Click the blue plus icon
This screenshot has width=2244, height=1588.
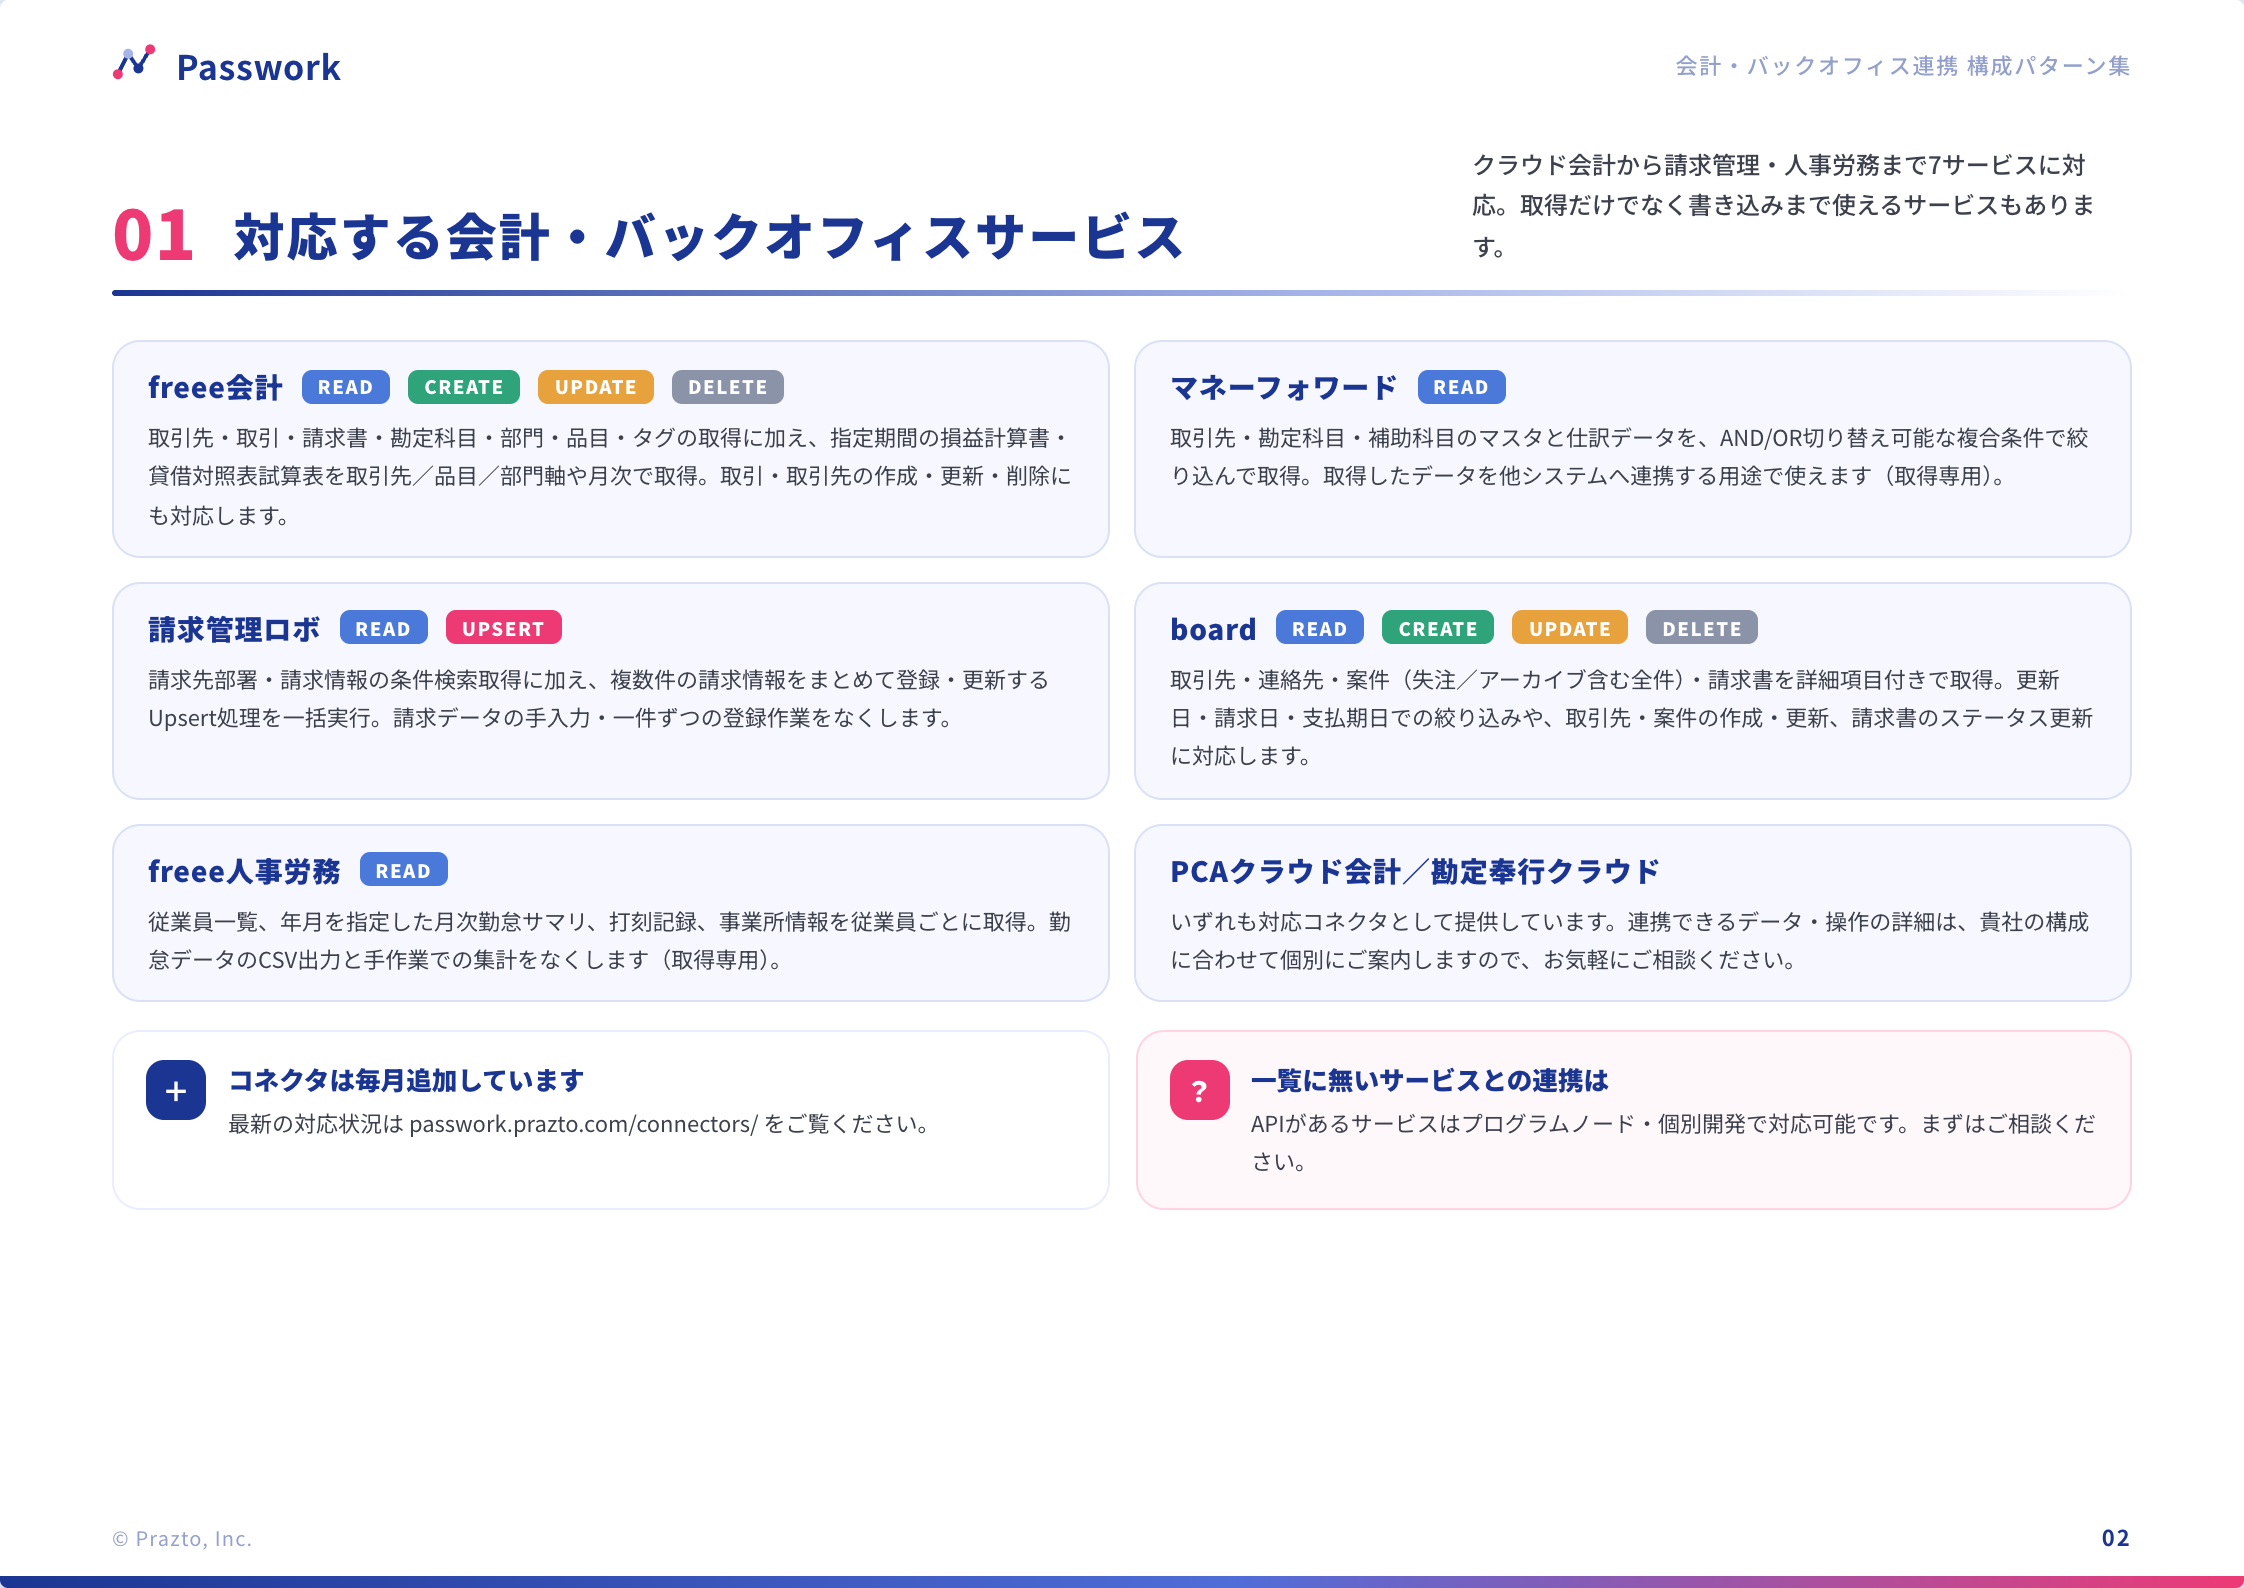pos(176,1090)
